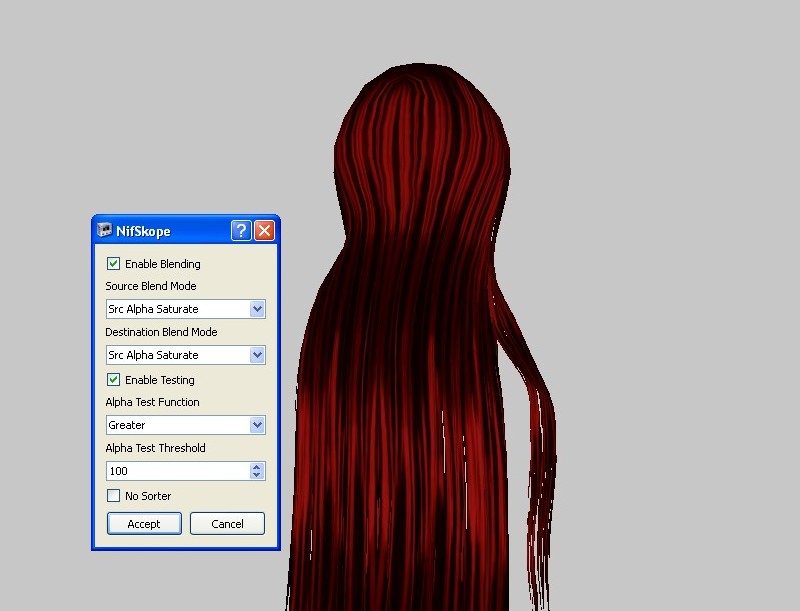The width and height of the screenshot is (800, 611).
Task: Click the Accept button
Action: click(x=144, y=524)
